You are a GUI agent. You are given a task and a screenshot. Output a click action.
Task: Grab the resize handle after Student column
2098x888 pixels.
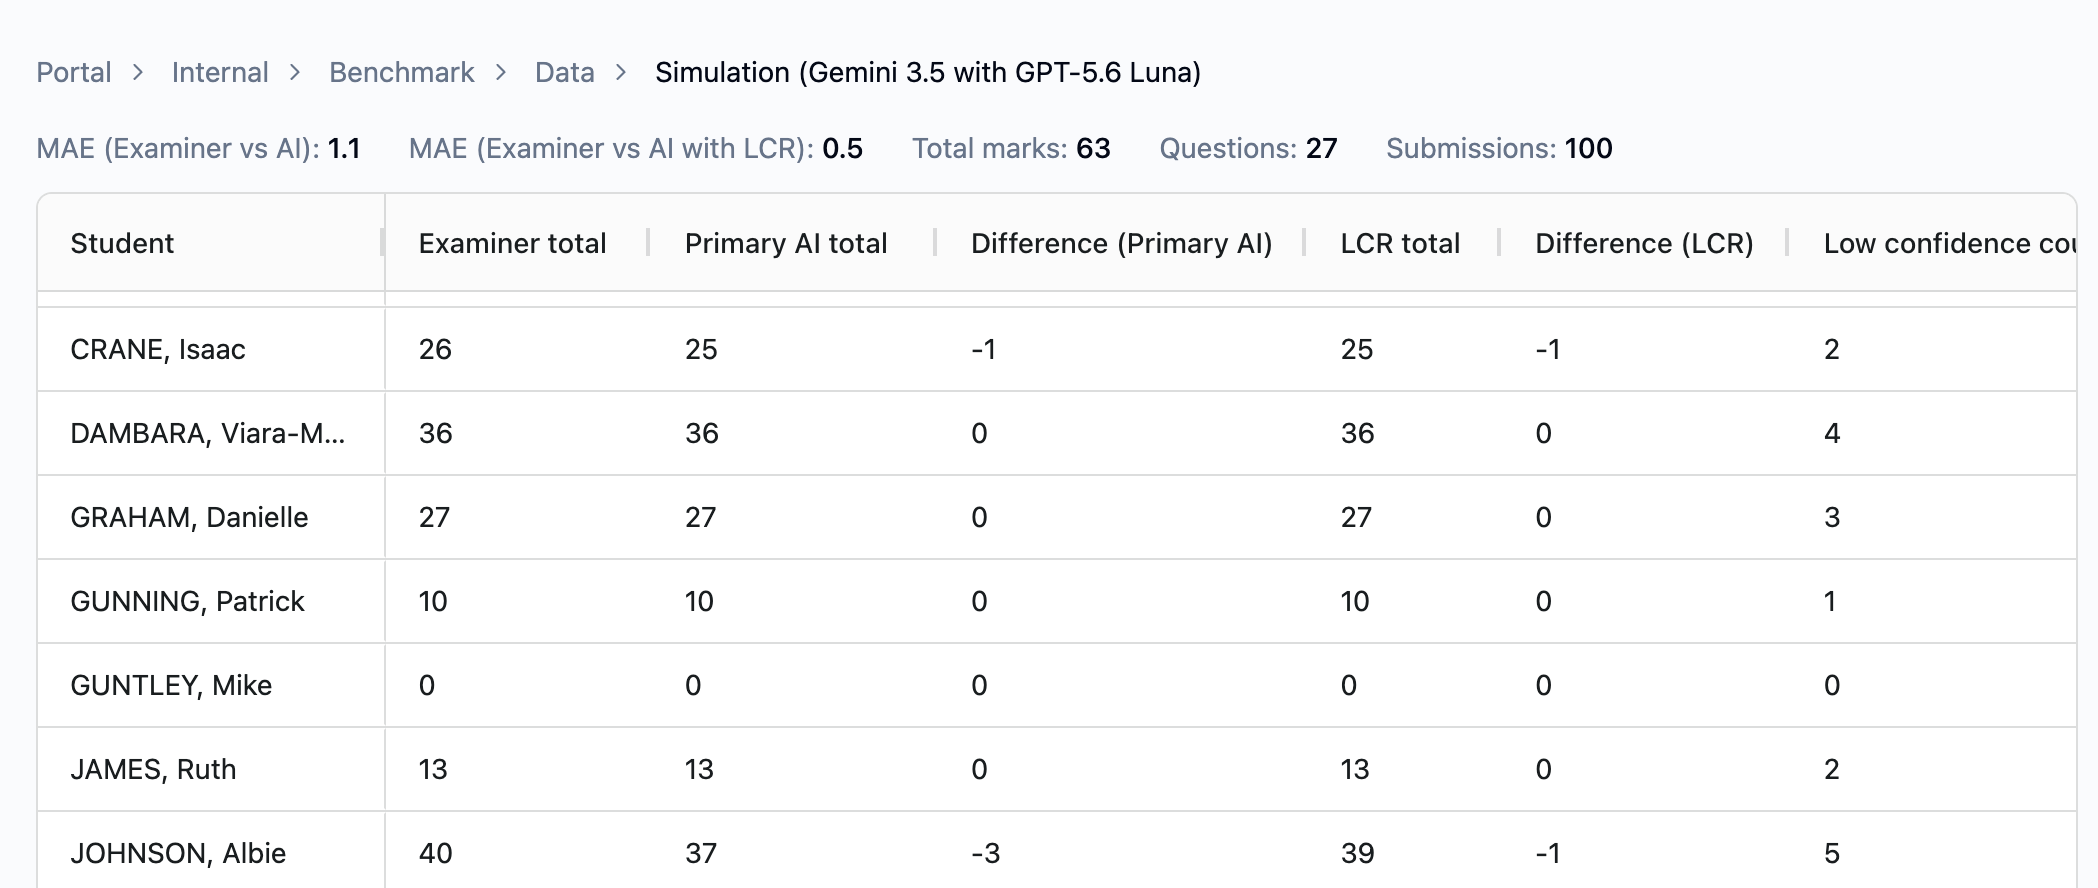point(382,243)
